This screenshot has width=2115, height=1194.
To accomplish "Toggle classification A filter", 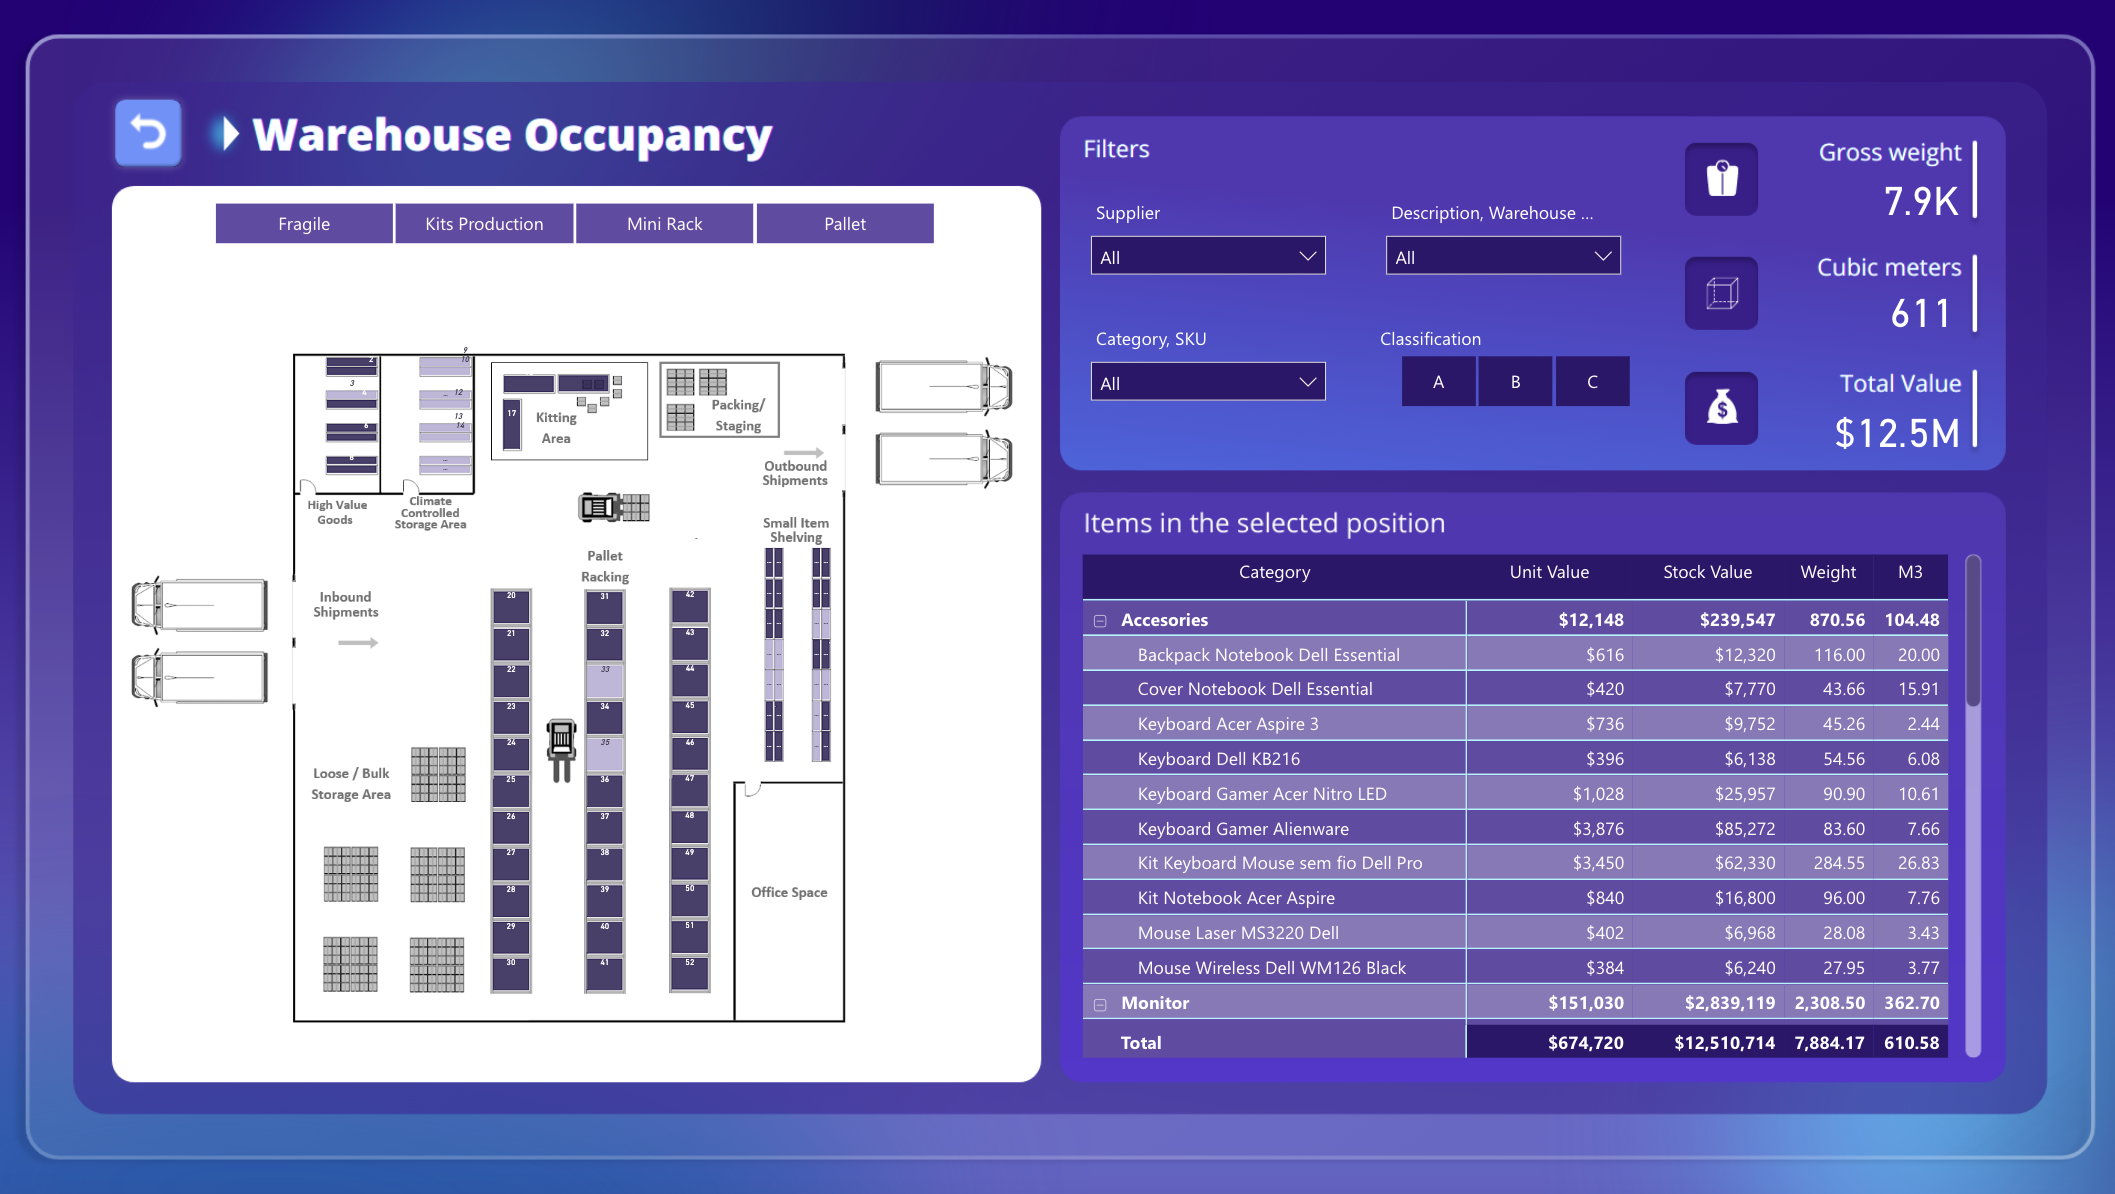I will [x=1438, y=382].
